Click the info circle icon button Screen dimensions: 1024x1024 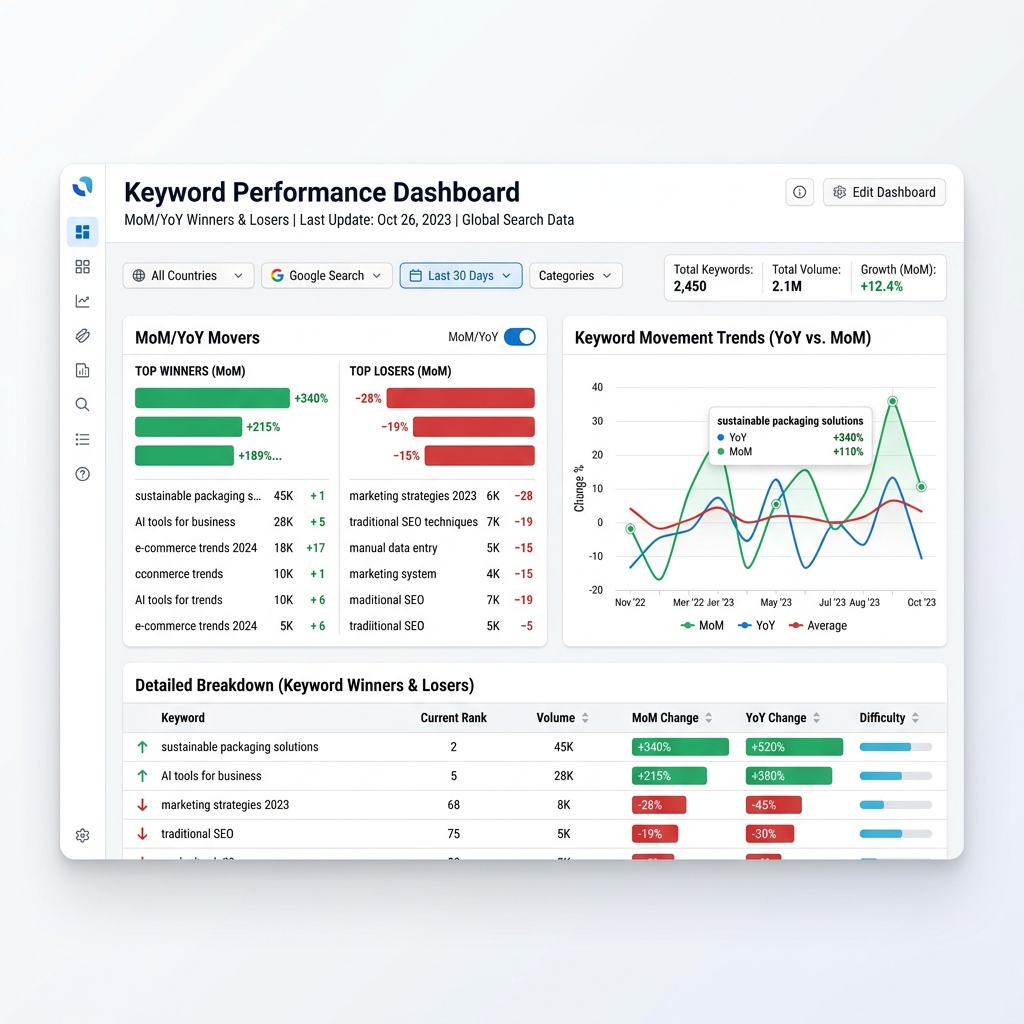[799, 192]
